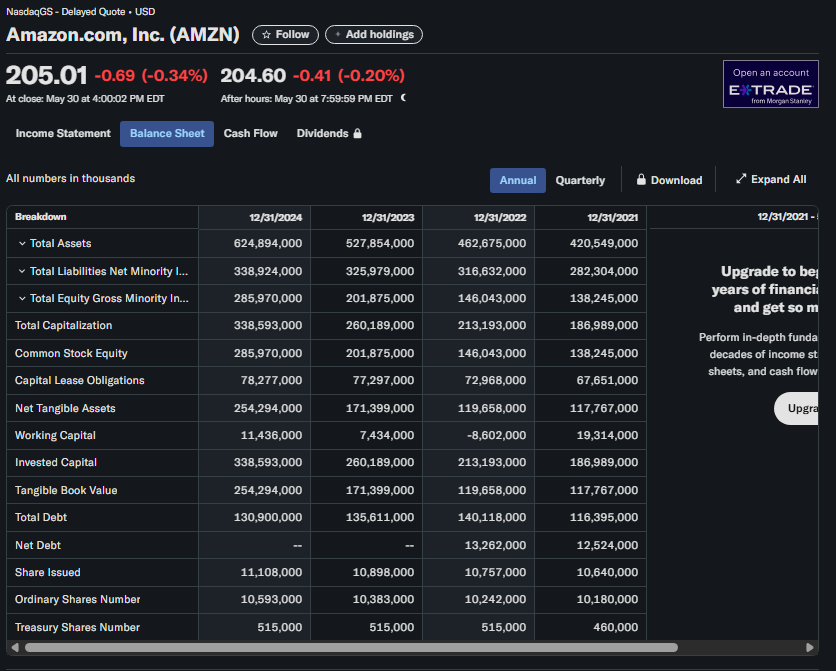
Task: Click the after-hours moon icon
Action: click(403, 98)
